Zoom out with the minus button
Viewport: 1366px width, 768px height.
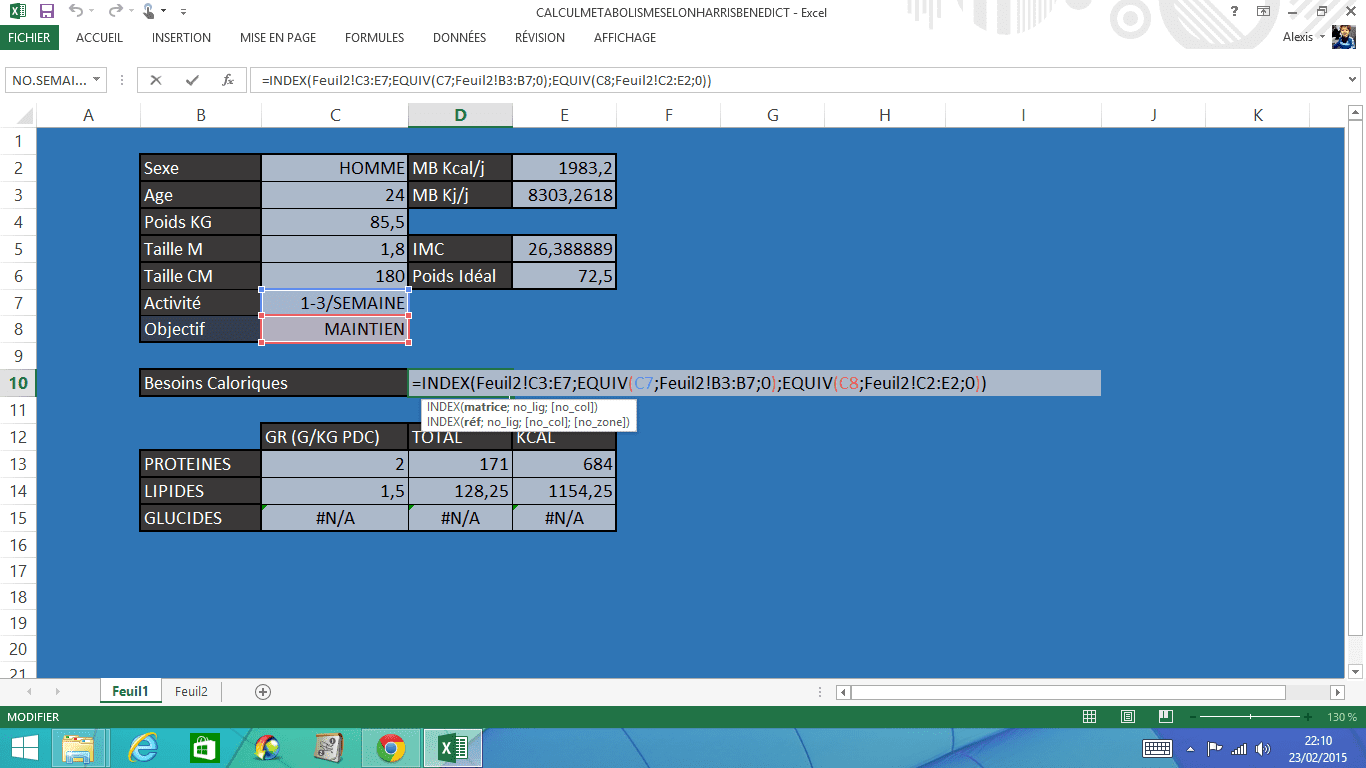click(1191, 717)
